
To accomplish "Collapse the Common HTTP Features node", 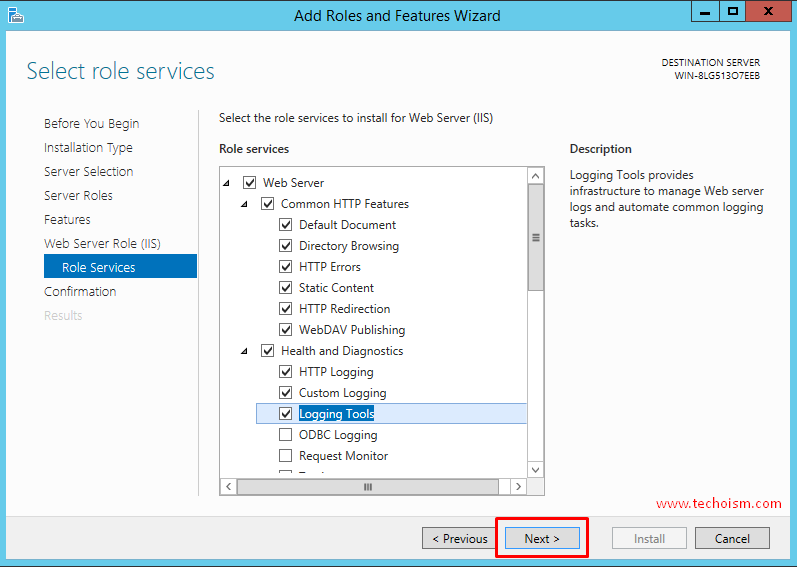I will 244,204.
